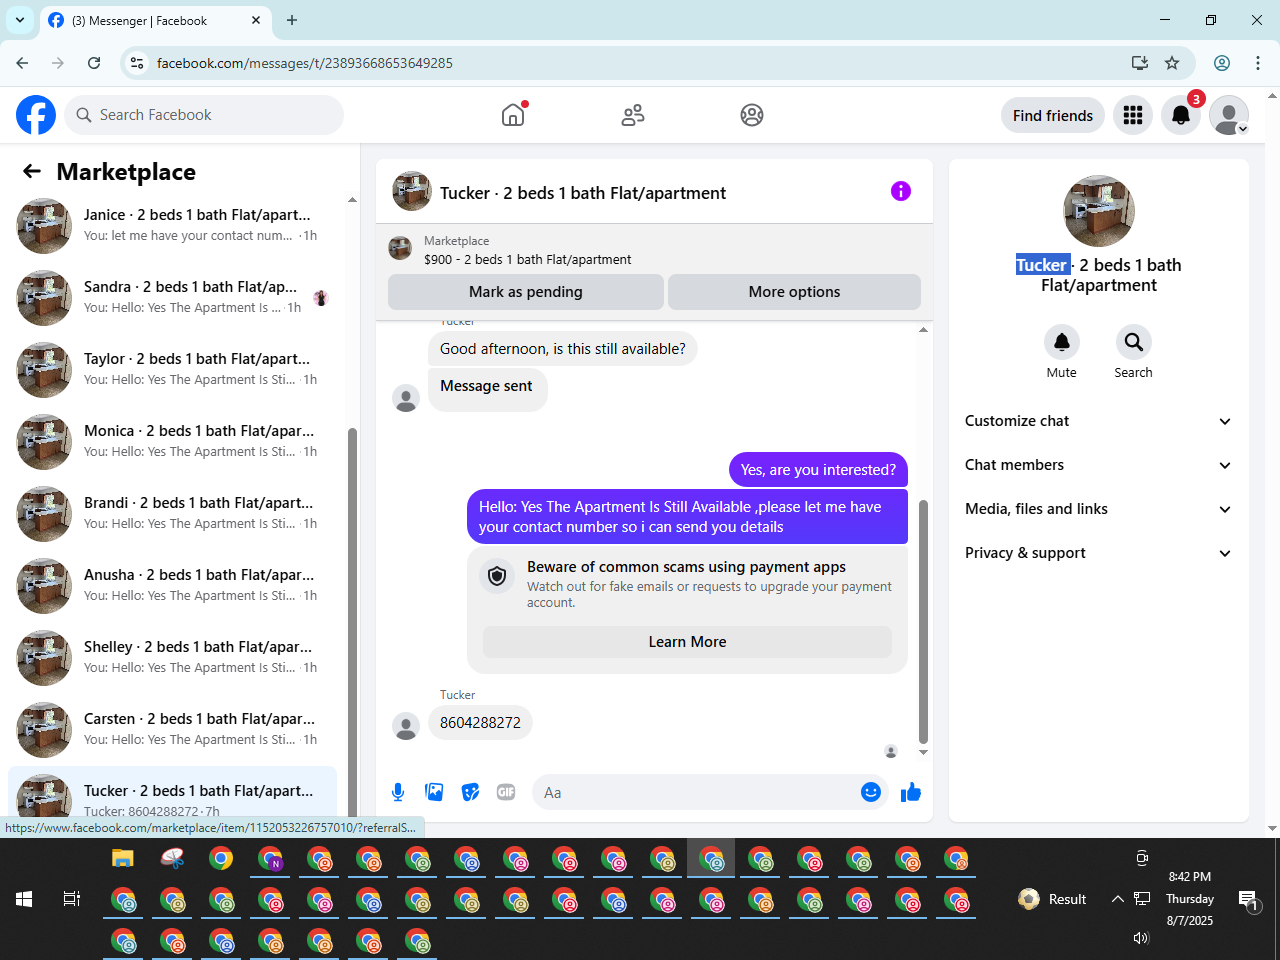Open the apartment photo in right panel

tap(1099, 211)
